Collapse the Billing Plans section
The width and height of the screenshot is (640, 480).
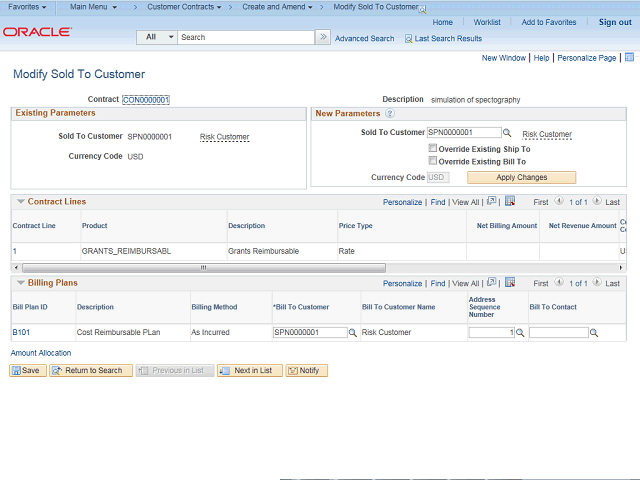pyautogui.click(x=20, y=282)
